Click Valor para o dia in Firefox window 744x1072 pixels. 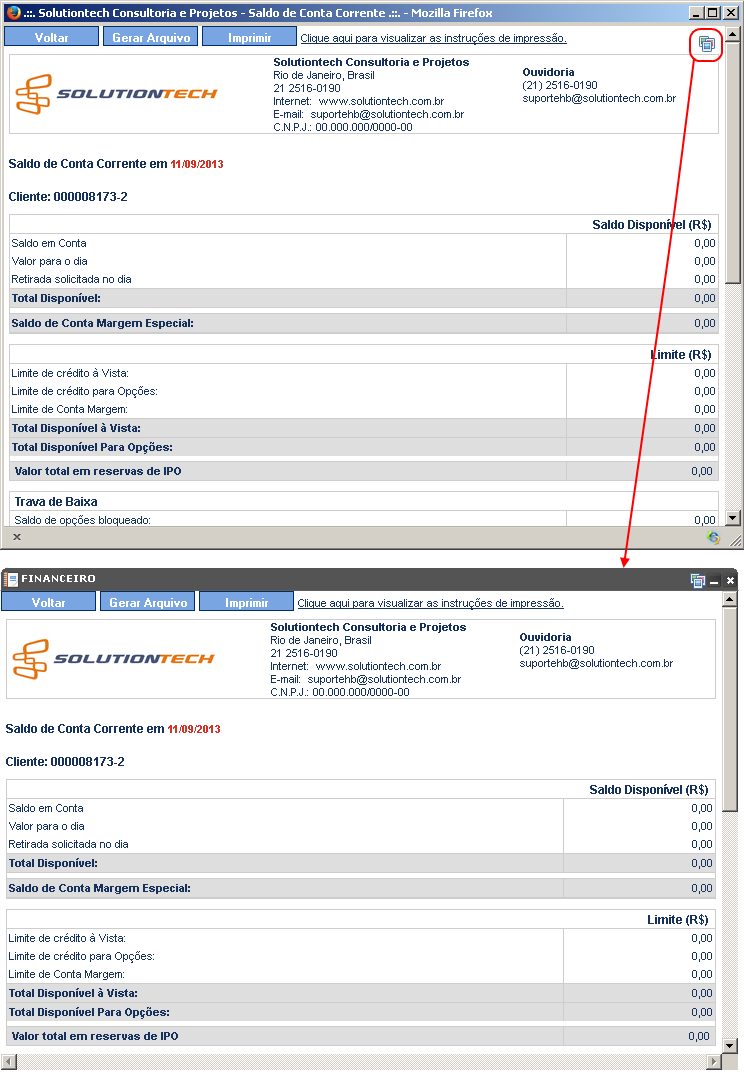[49, 261]
